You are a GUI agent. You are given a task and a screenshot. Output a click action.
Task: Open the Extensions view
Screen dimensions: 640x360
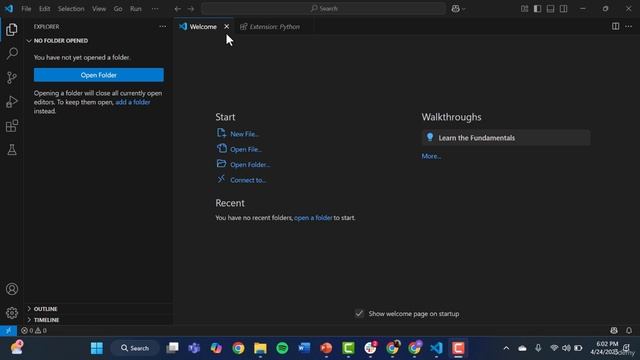pyautogui.click(x=12, y=126)
